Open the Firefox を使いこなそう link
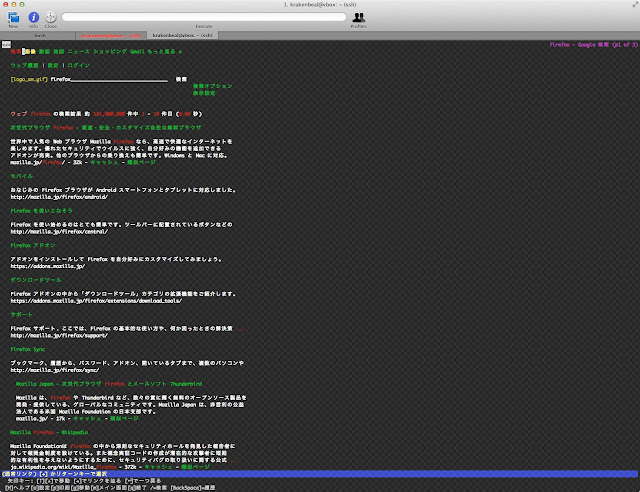This screenshot has height=492, width=640. pos(41,211)
